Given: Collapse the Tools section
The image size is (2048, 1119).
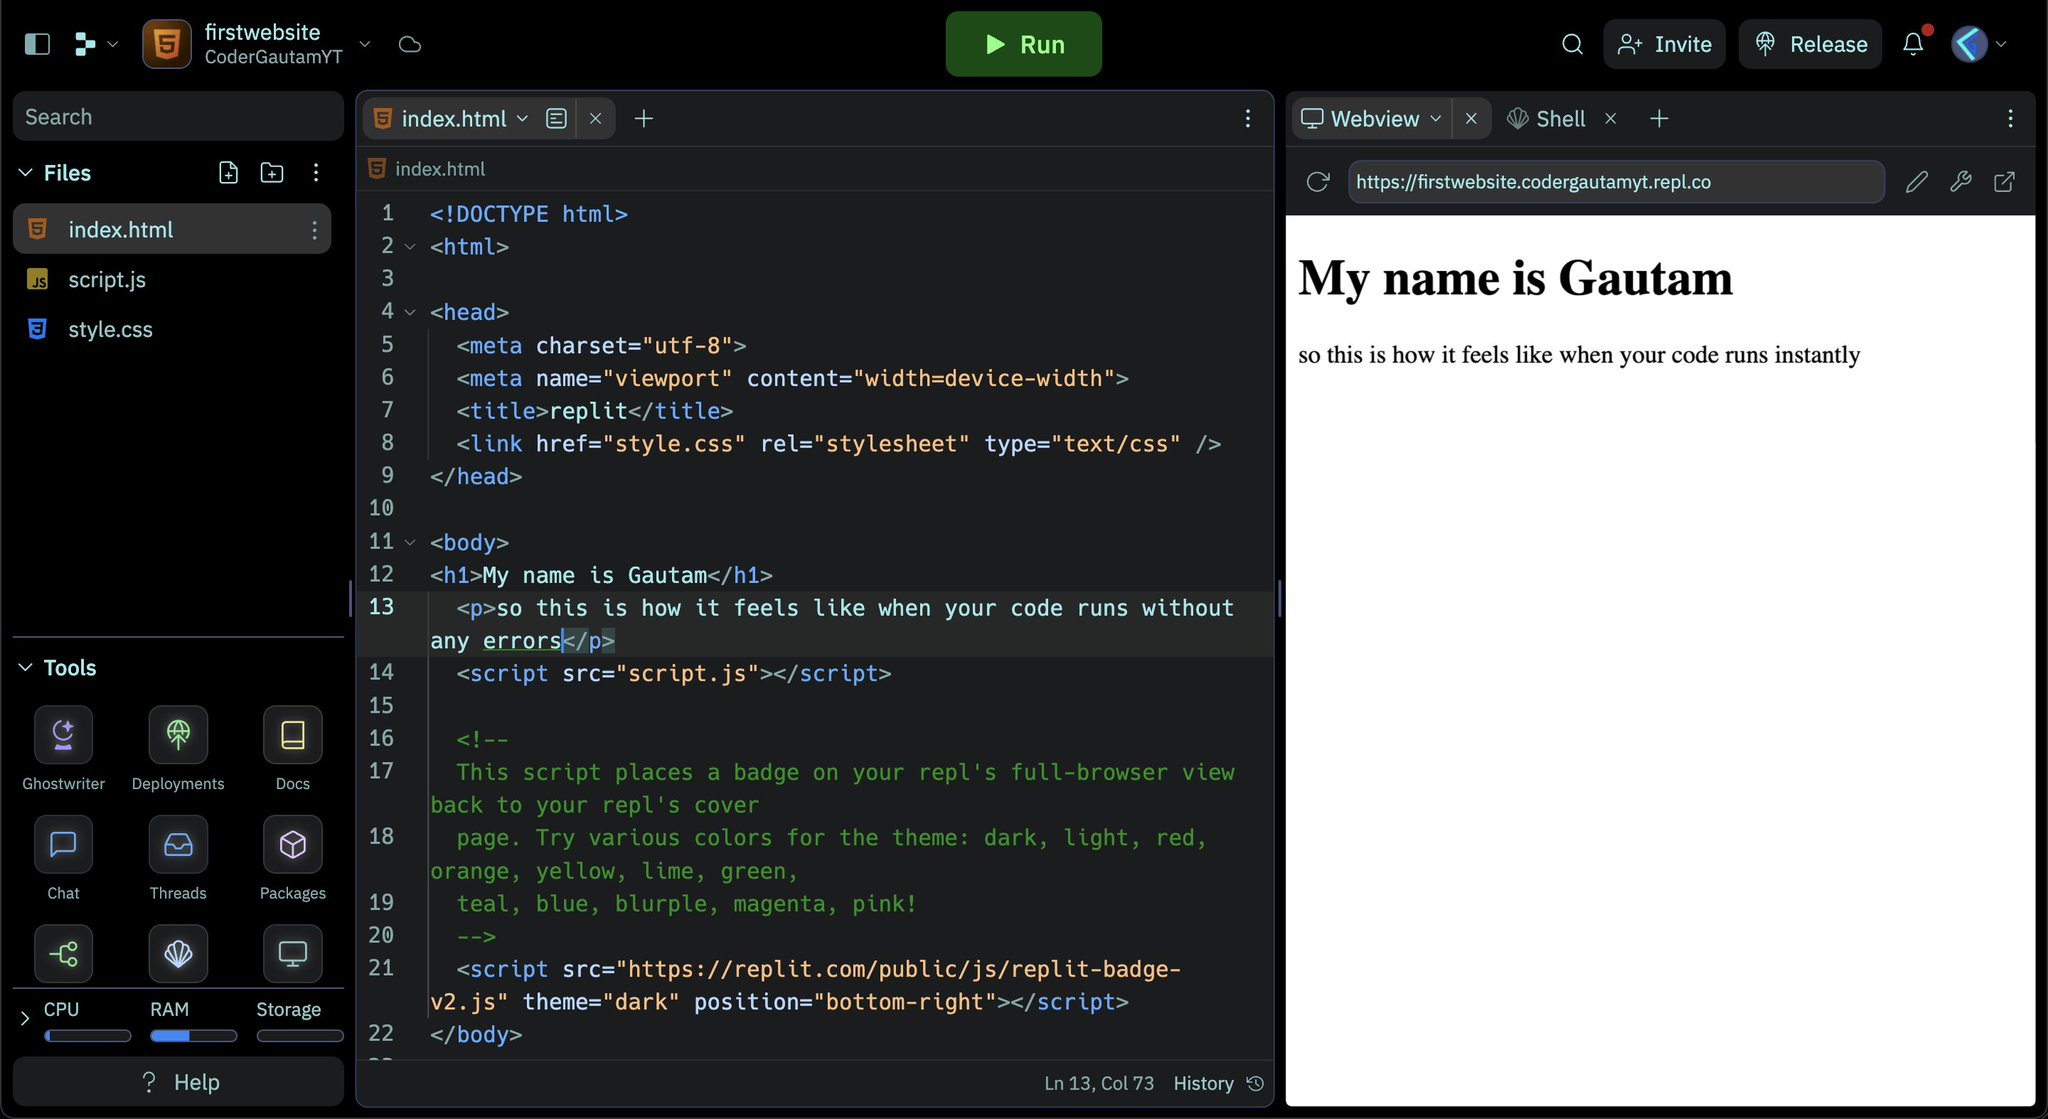Looking at the screenshot, I should point(25,668).
